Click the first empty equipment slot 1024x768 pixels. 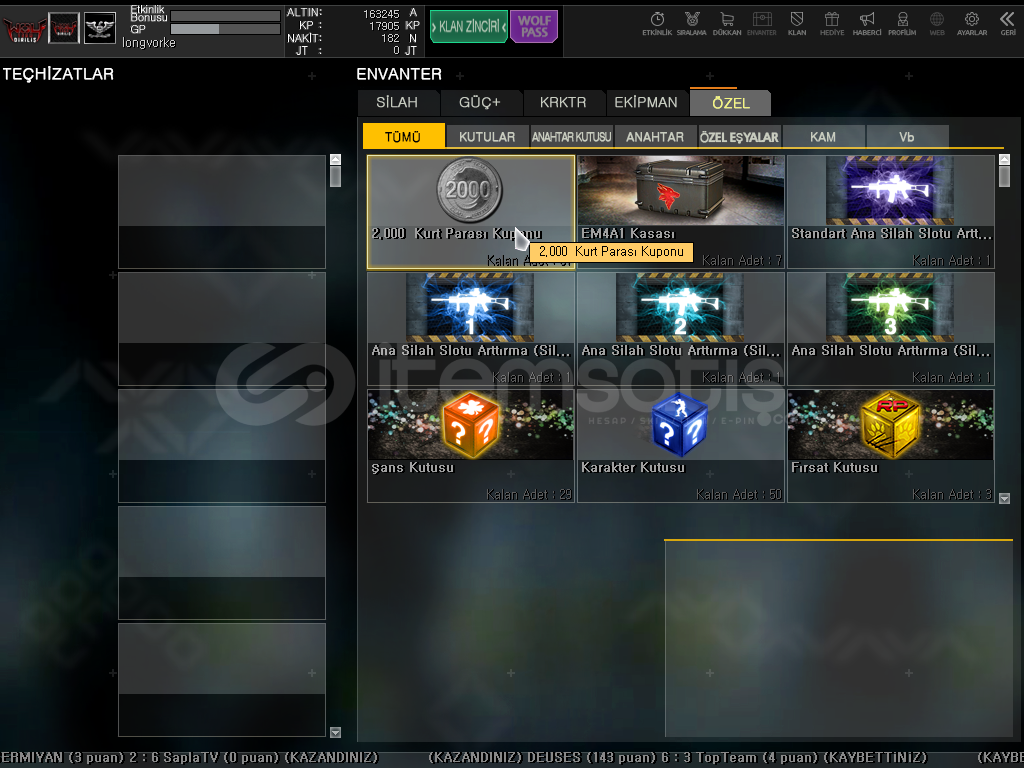pos(222,212)
